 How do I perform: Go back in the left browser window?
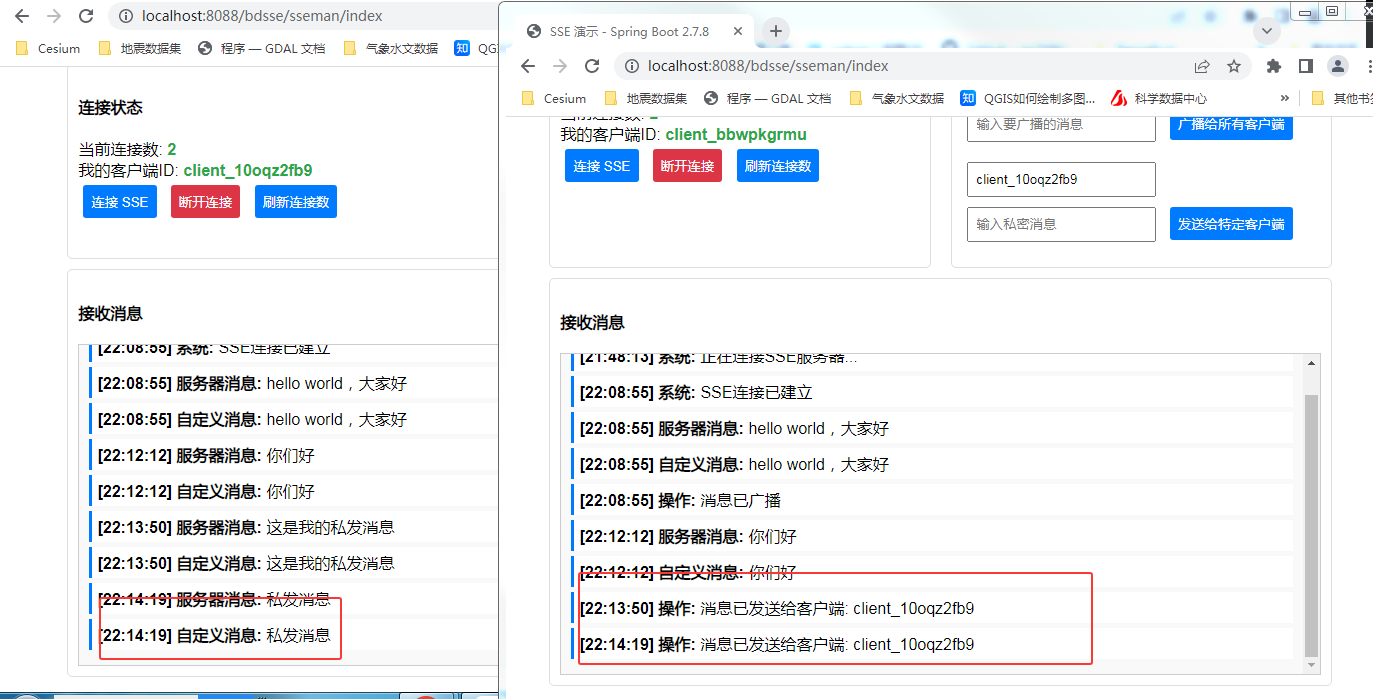[22, 16]
